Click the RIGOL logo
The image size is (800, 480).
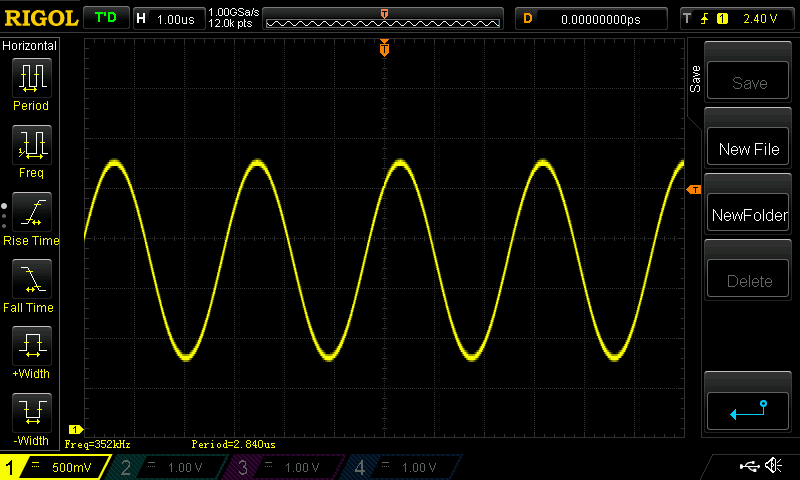pyautogui.click(x=41, y=19)
